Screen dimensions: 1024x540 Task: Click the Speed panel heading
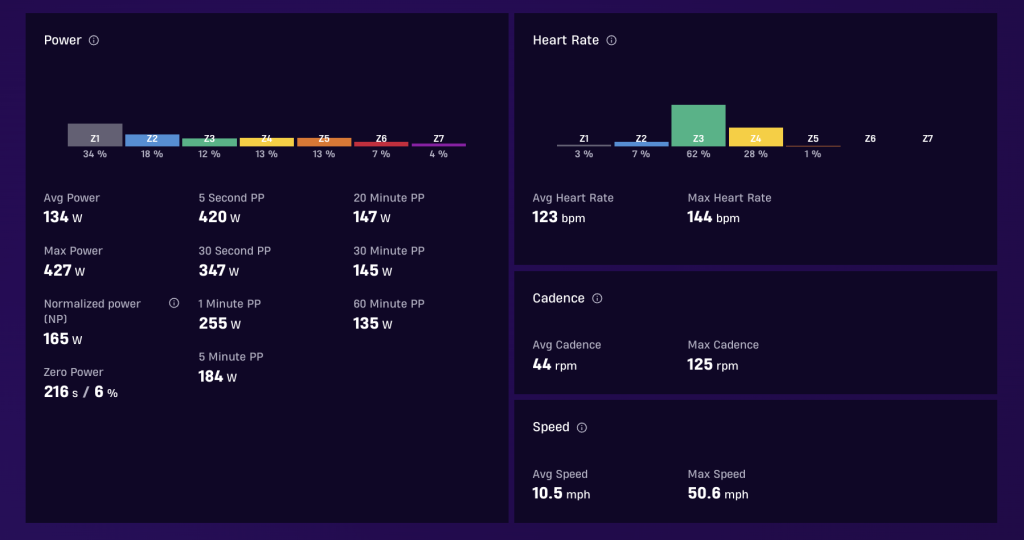(551, 427)
